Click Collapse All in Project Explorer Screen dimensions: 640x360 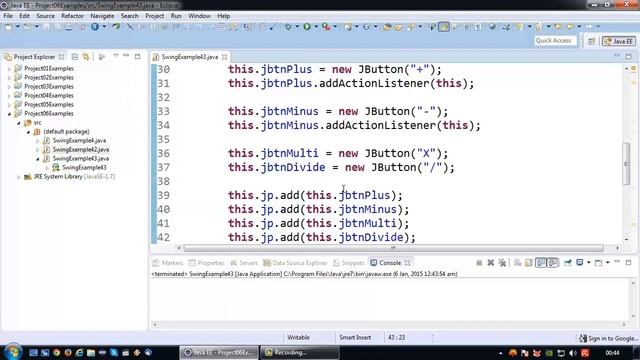point(75,57)
